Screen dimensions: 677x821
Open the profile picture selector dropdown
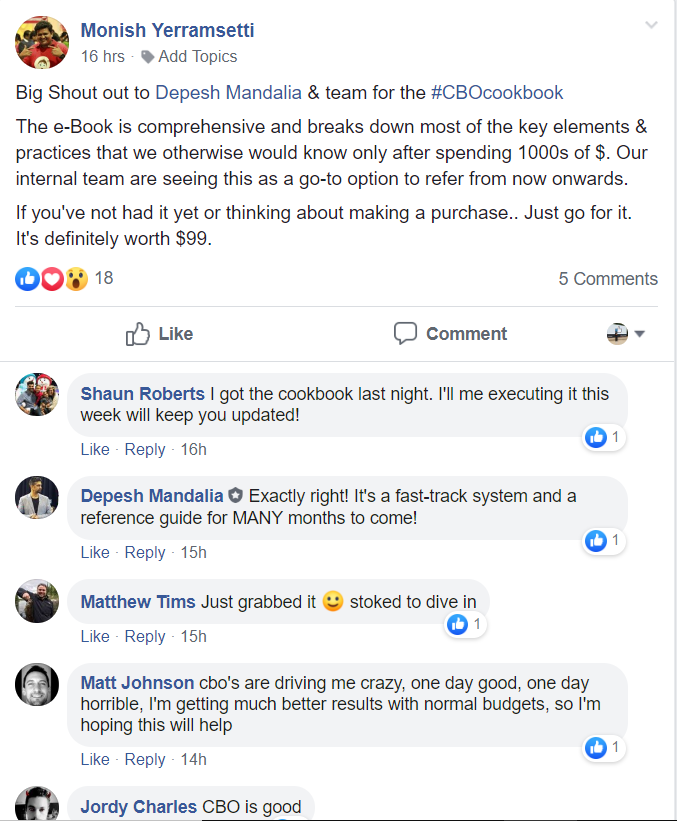tap(626, 334)
